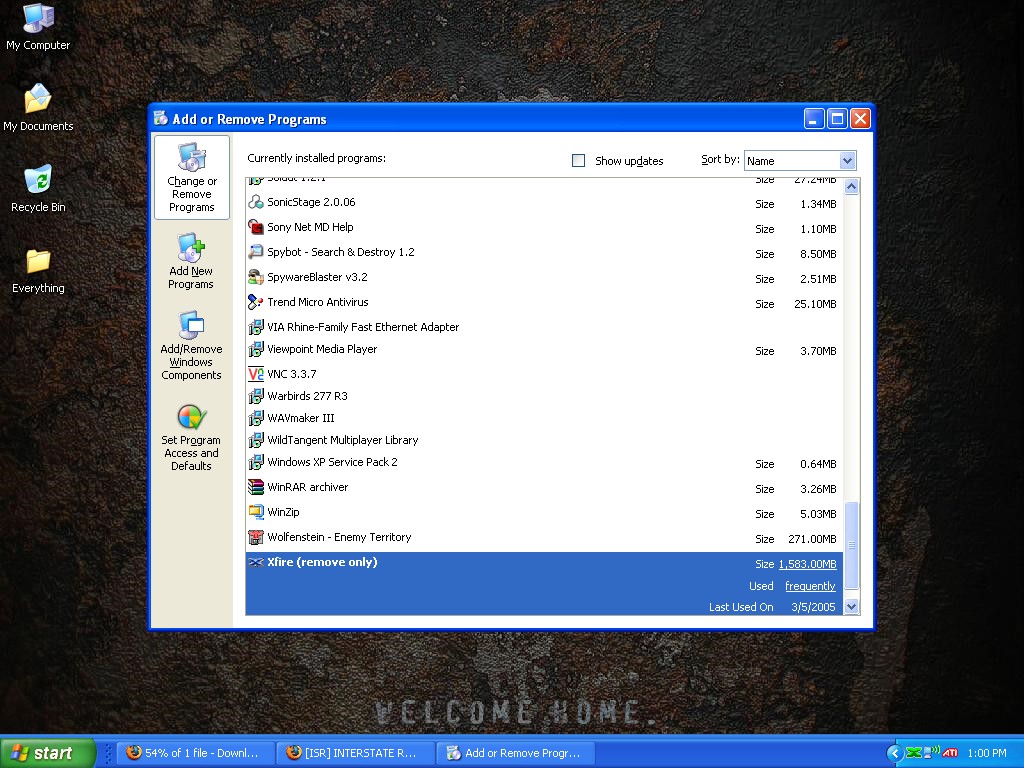The height and width of the screenshot is (768, 1024).
Task: Switch to [ISR] INTERSTATE taskbar button
Action: pos(355,753)
